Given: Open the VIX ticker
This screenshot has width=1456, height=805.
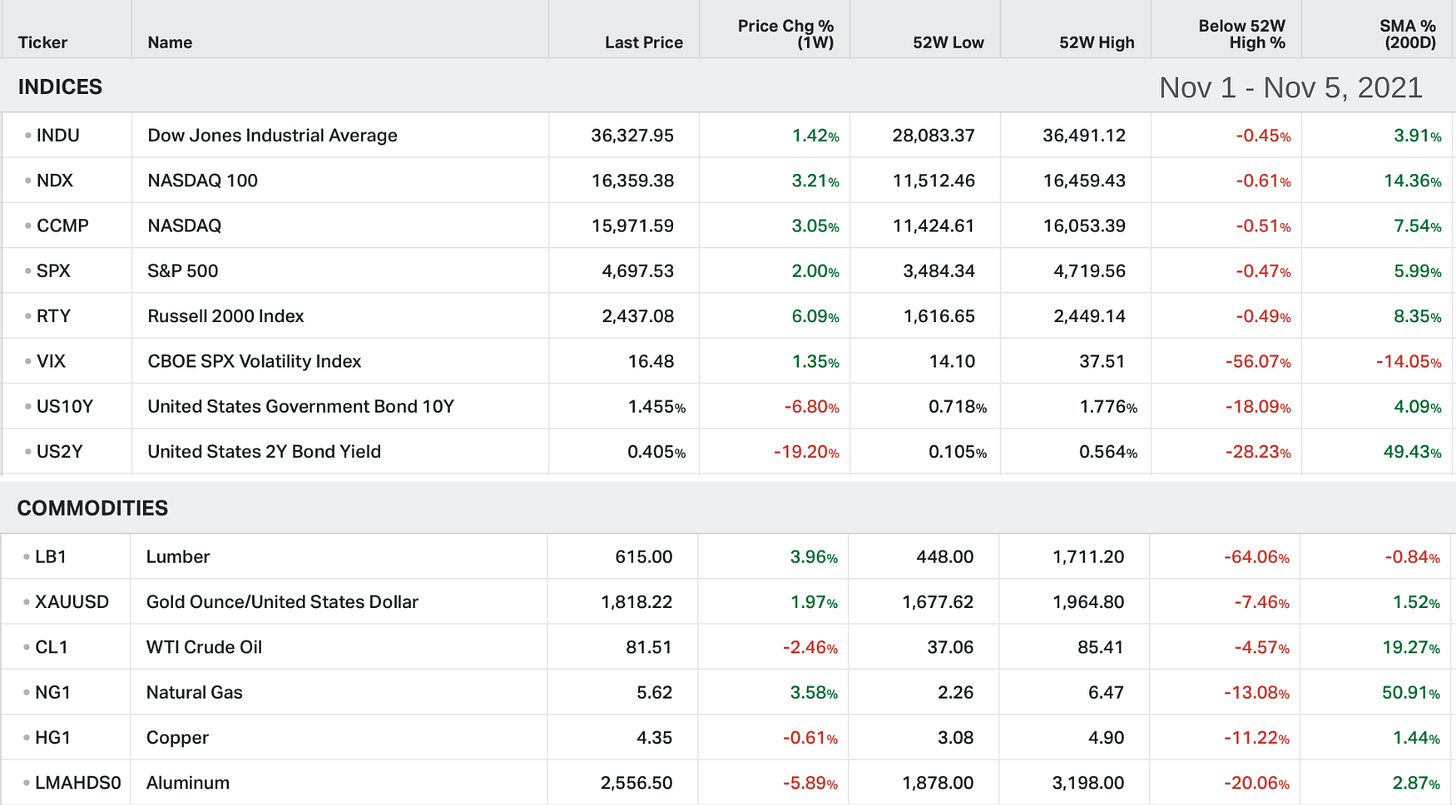Looking at the screenshot, I should 51,361.
